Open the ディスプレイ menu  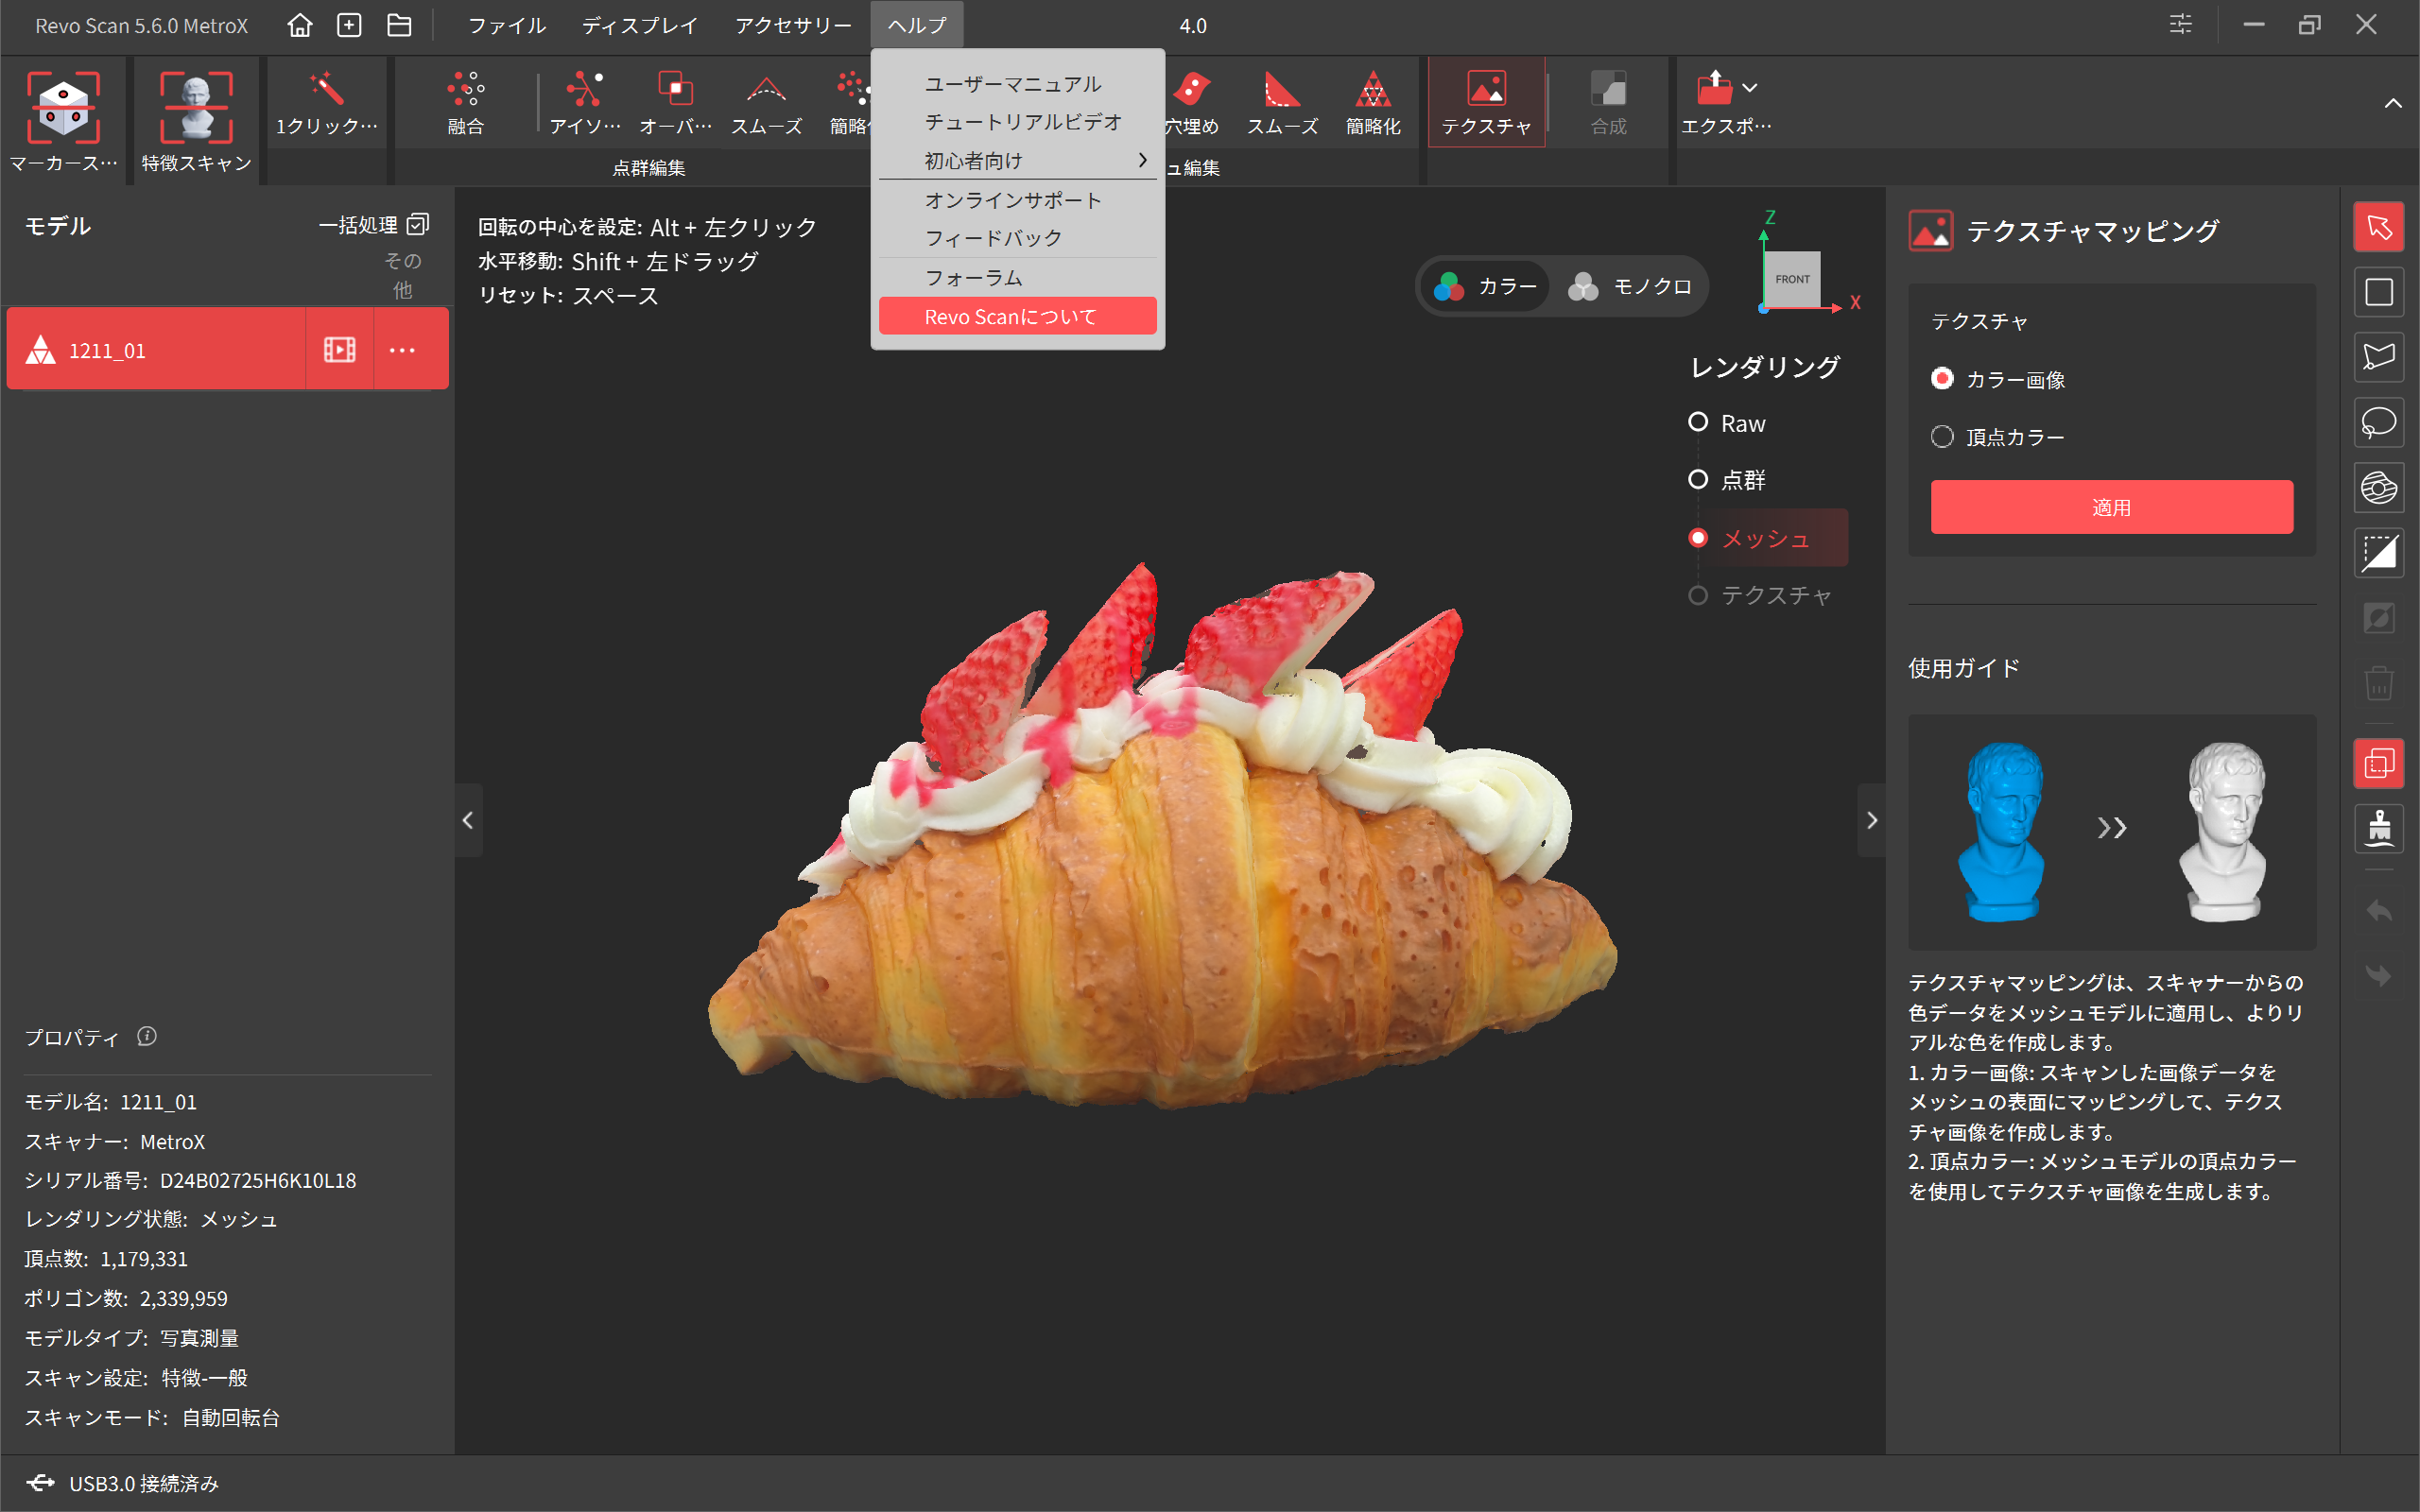click(x=640, y=25)
